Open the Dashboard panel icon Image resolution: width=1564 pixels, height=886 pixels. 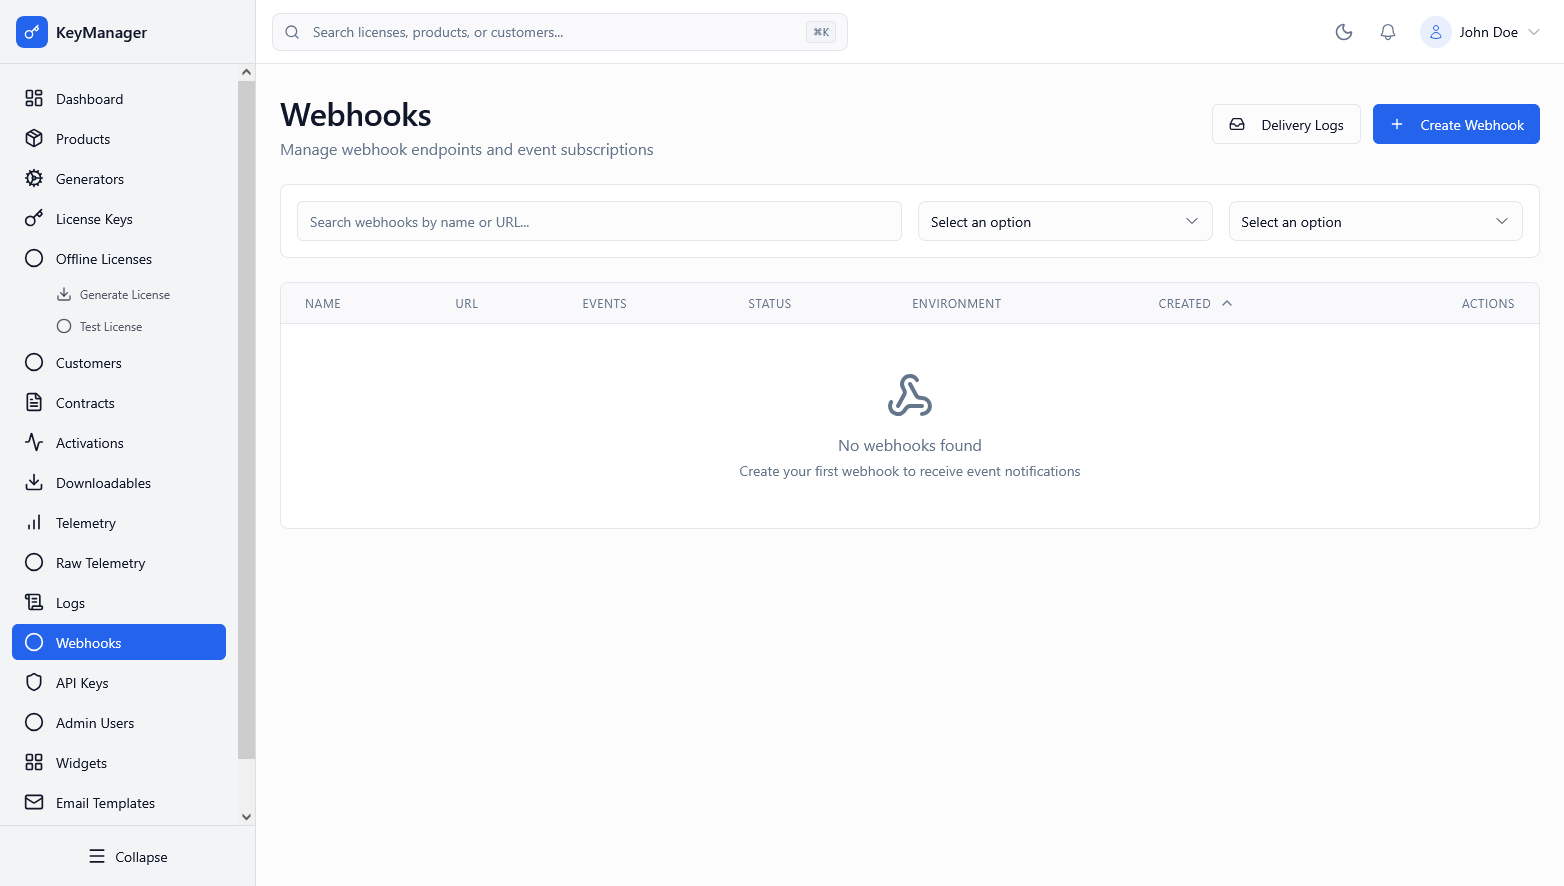point(33,98)
